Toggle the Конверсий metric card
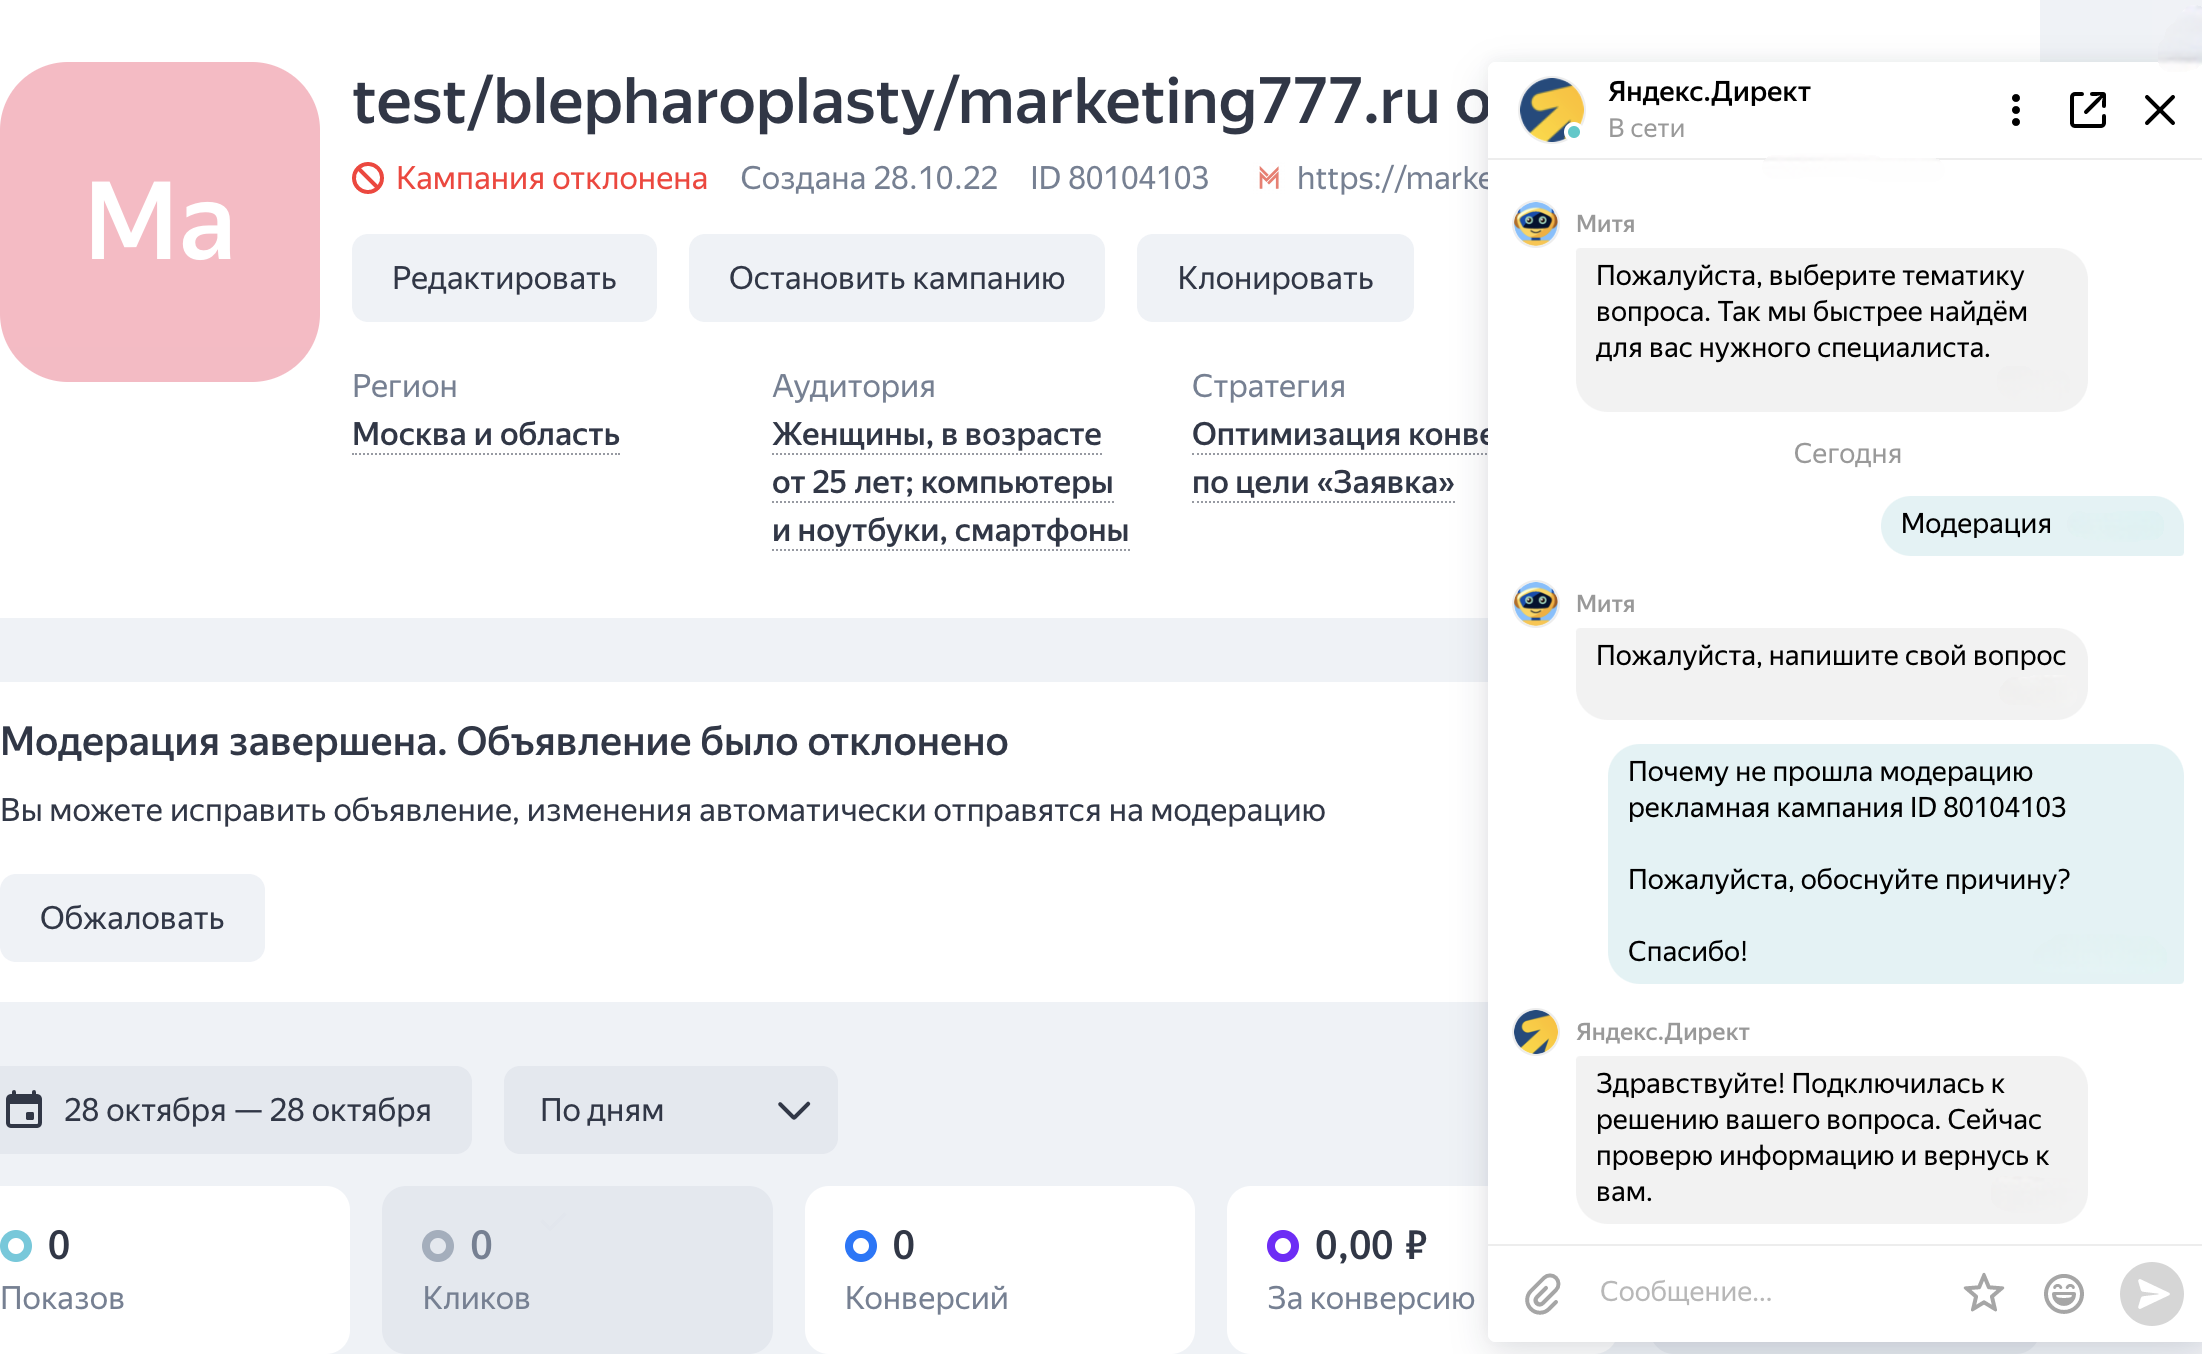 (999, 1268)
